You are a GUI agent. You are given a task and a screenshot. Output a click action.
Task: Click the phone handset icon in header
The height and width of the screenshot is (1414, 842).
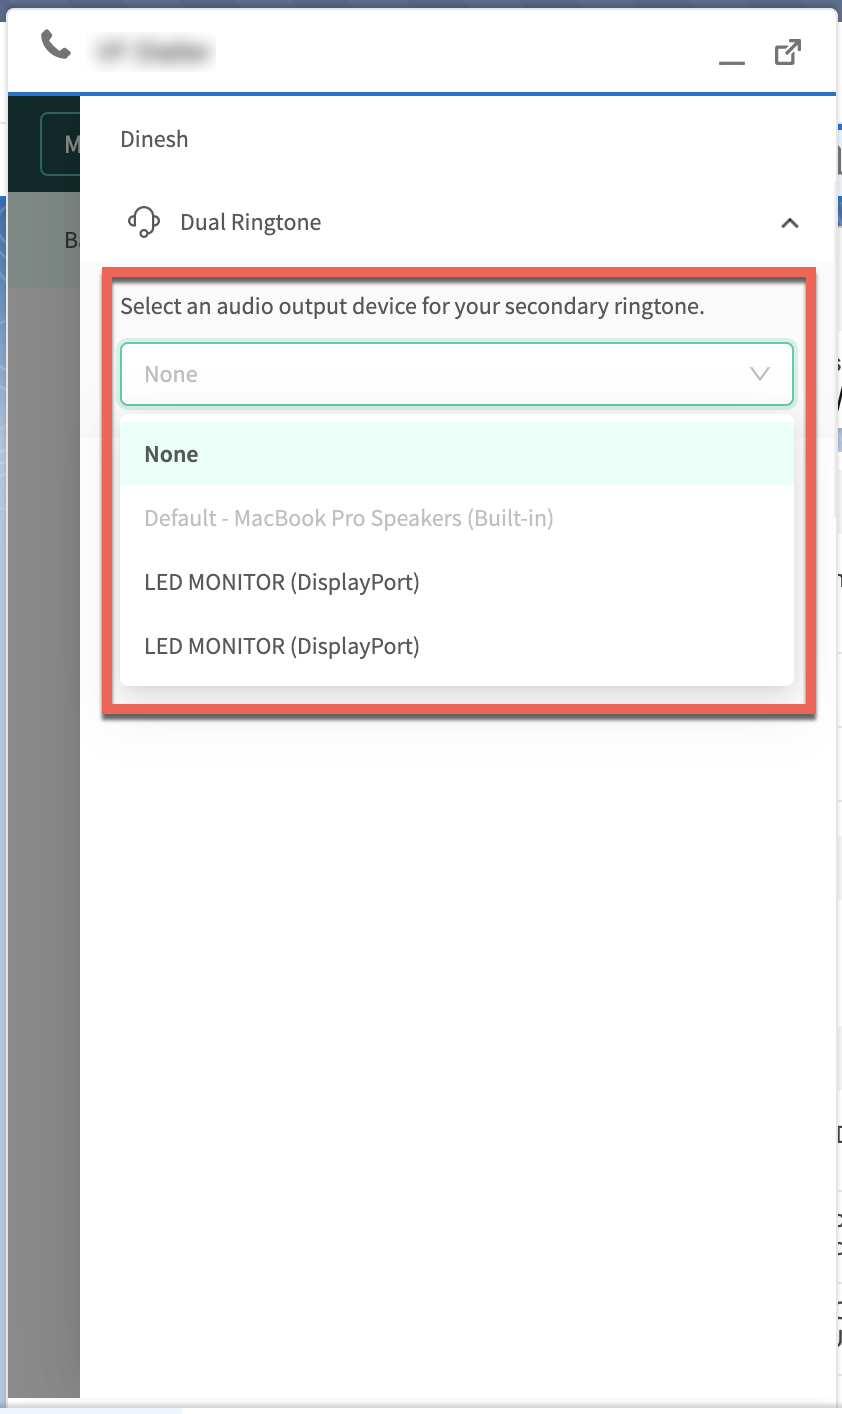55,45
